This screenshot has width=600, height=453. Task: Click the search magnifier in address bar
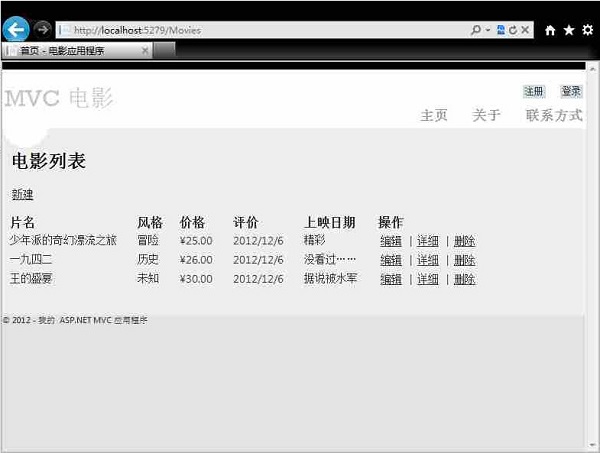[x=476, y=29]
